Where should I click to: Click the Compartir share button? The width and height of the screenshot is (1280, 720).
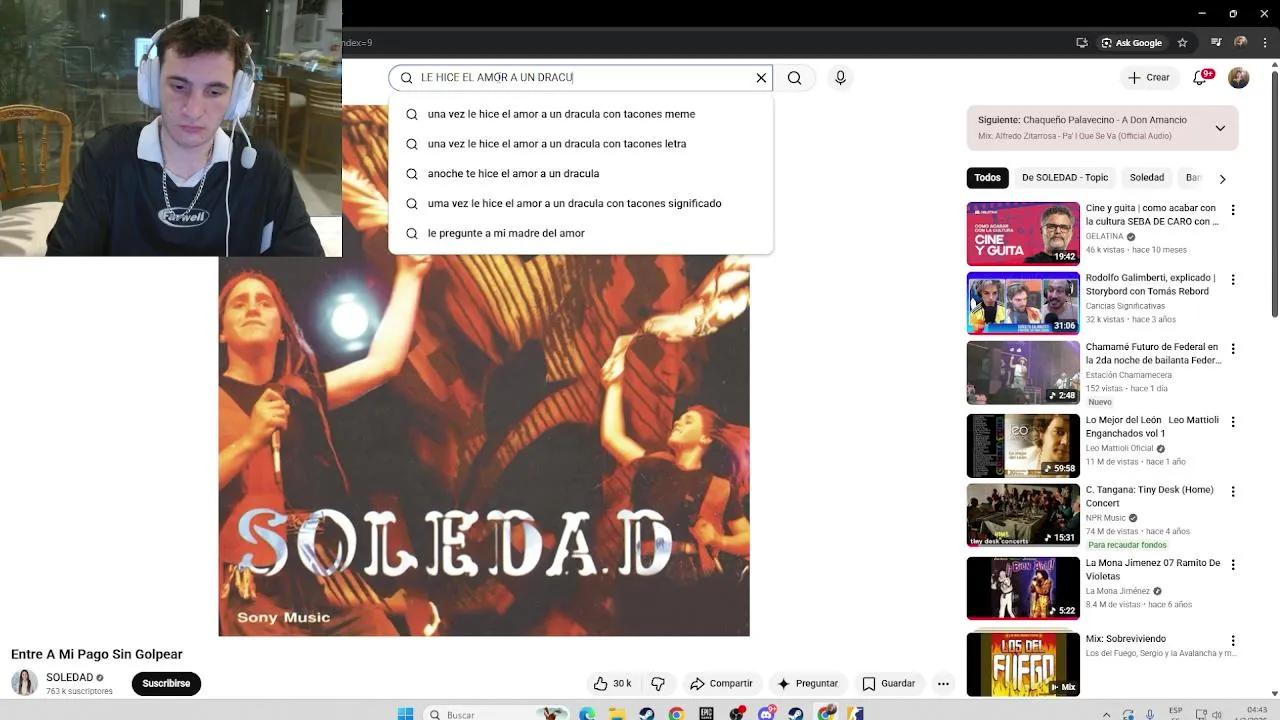coord(721,684)
